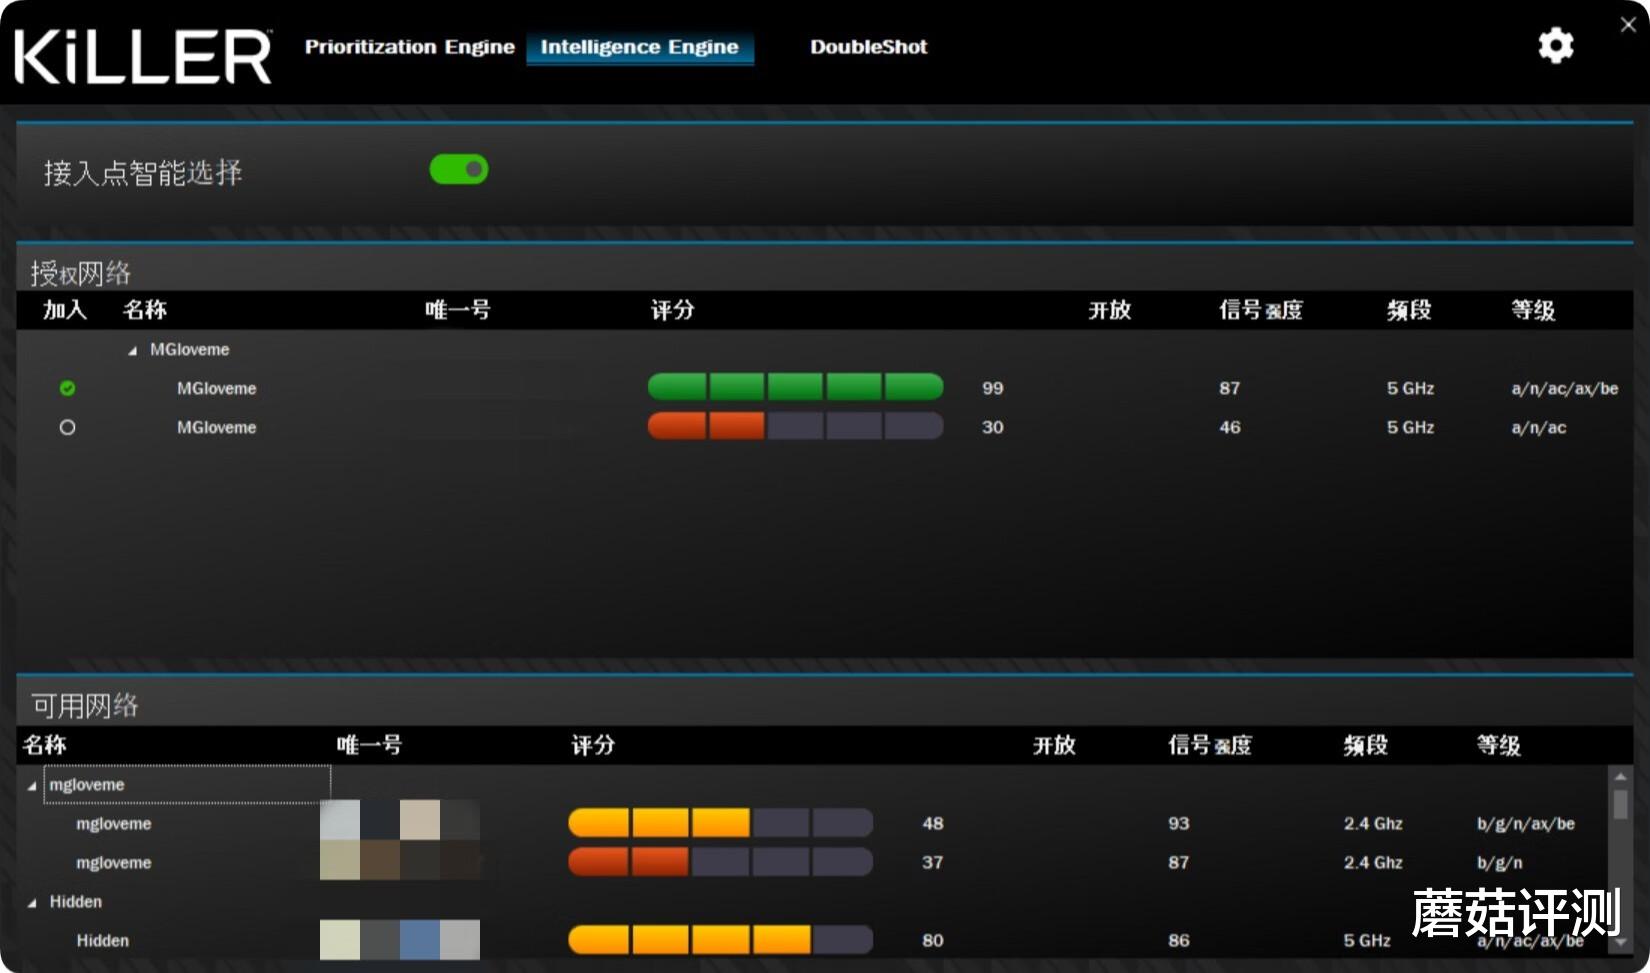Sort 可用网络 by 名称 column
This screenshot has width=1650, height=973.
tap(45, 745)
